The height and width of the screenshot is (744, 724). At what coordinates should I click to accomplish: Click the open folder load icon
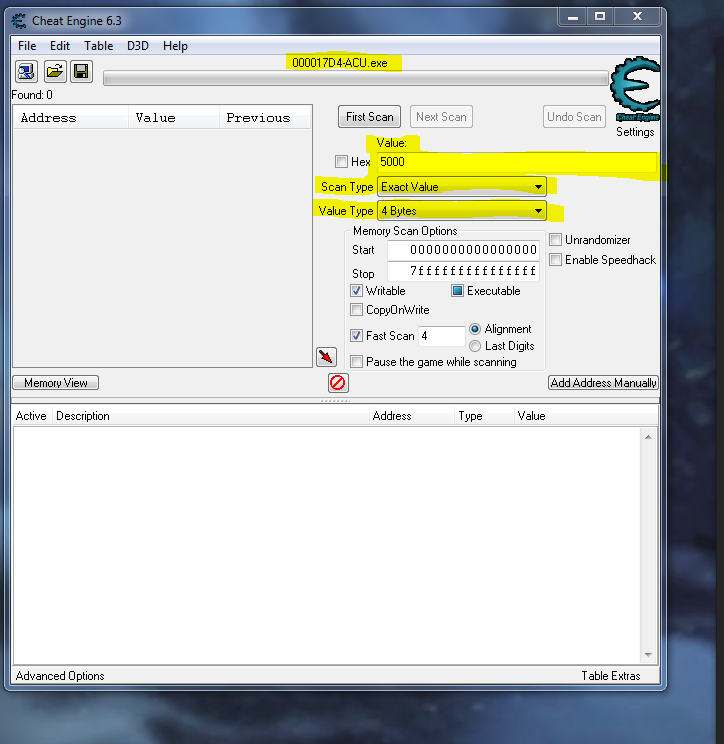54,72
